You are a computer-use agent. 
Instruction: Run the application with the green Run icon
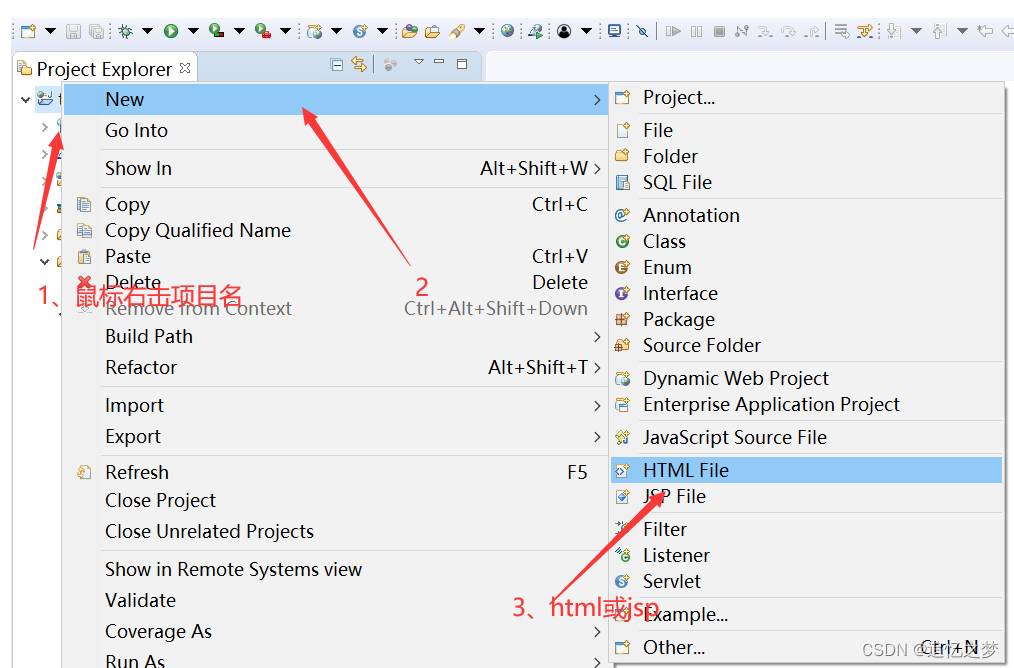click(x=169, y=30)
